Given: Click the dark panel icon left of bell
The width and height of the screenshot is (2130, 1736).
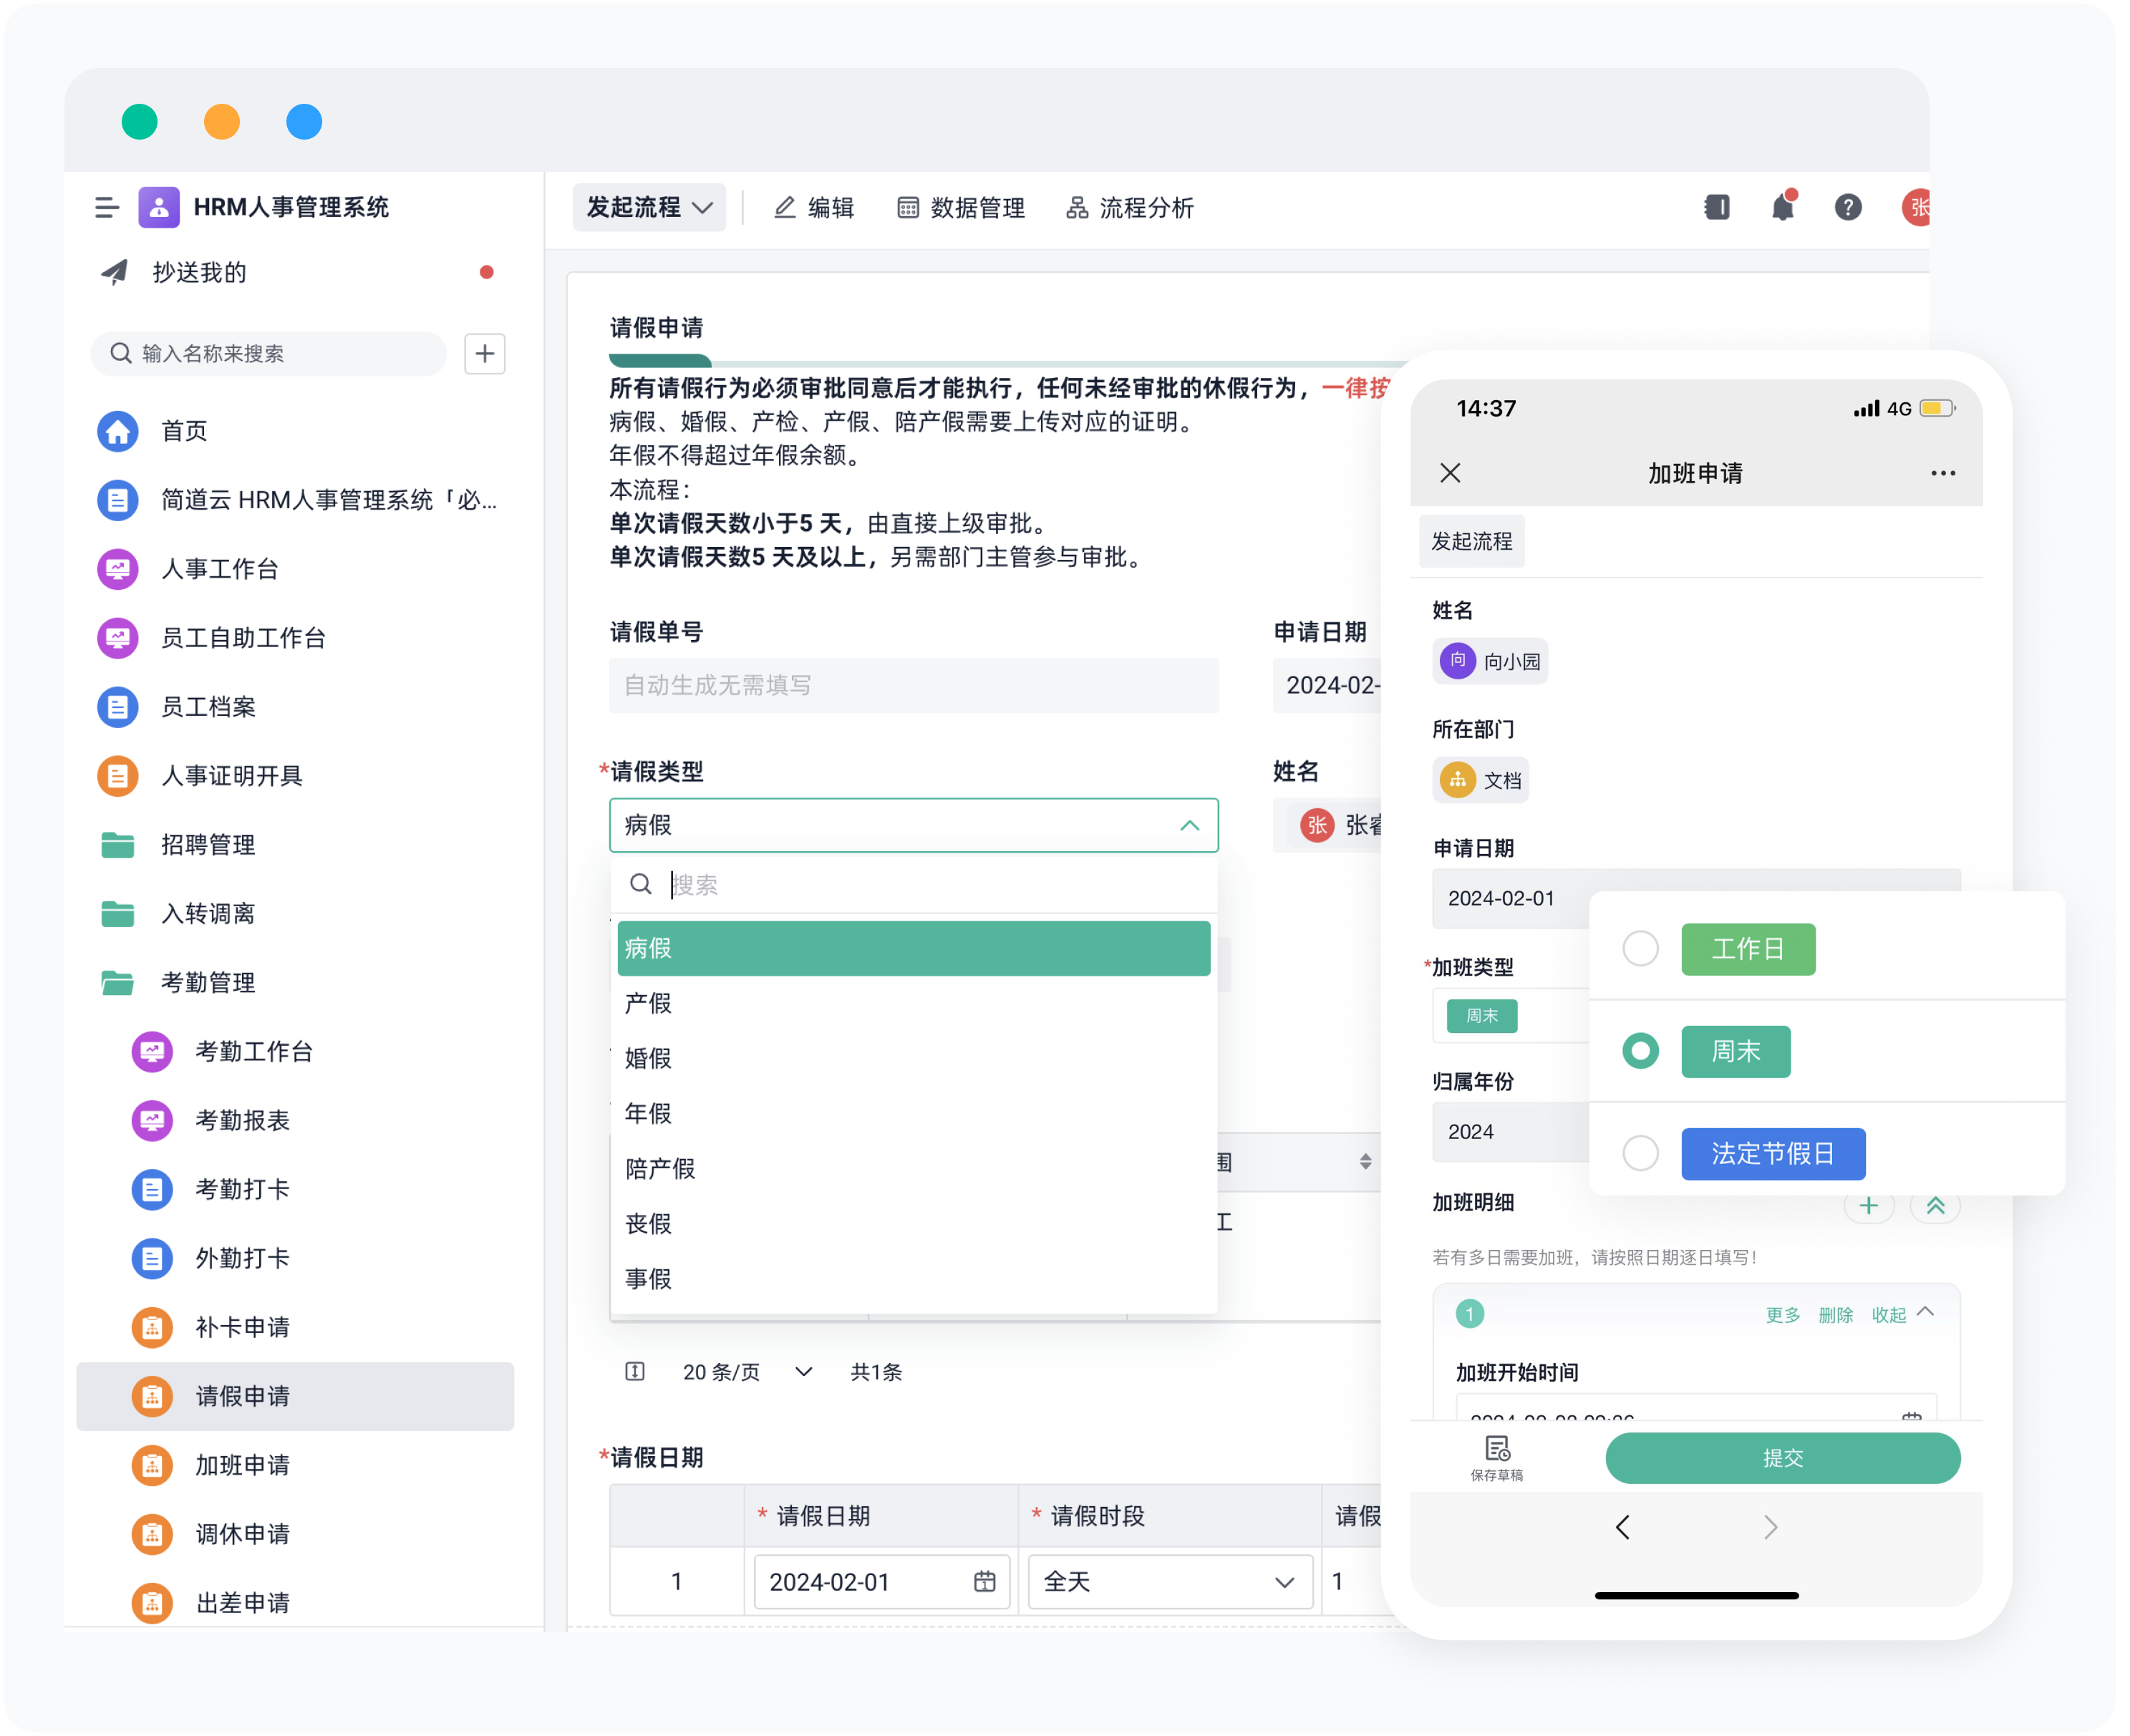Looking at the screenshot, I should pyautogui.click(x=1717, y=207).
